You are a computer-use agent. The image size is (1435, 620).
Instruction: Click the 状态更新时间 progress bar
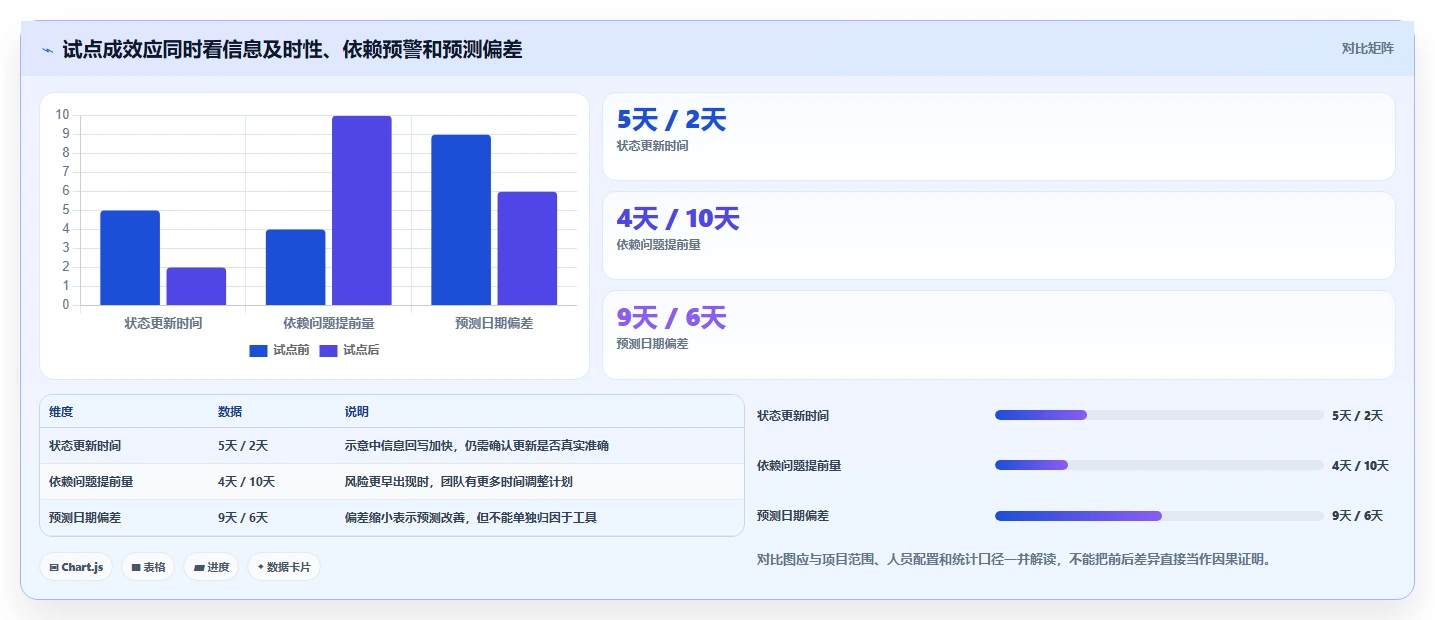(x=1159, y=415)
